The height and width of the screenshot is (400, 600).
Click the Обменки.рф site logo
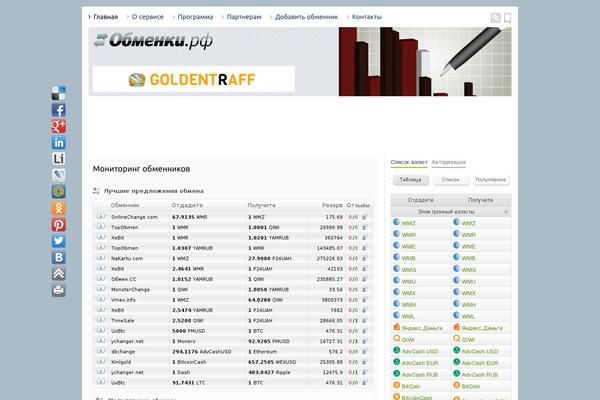pyautogui.click(x=153, y=41)
